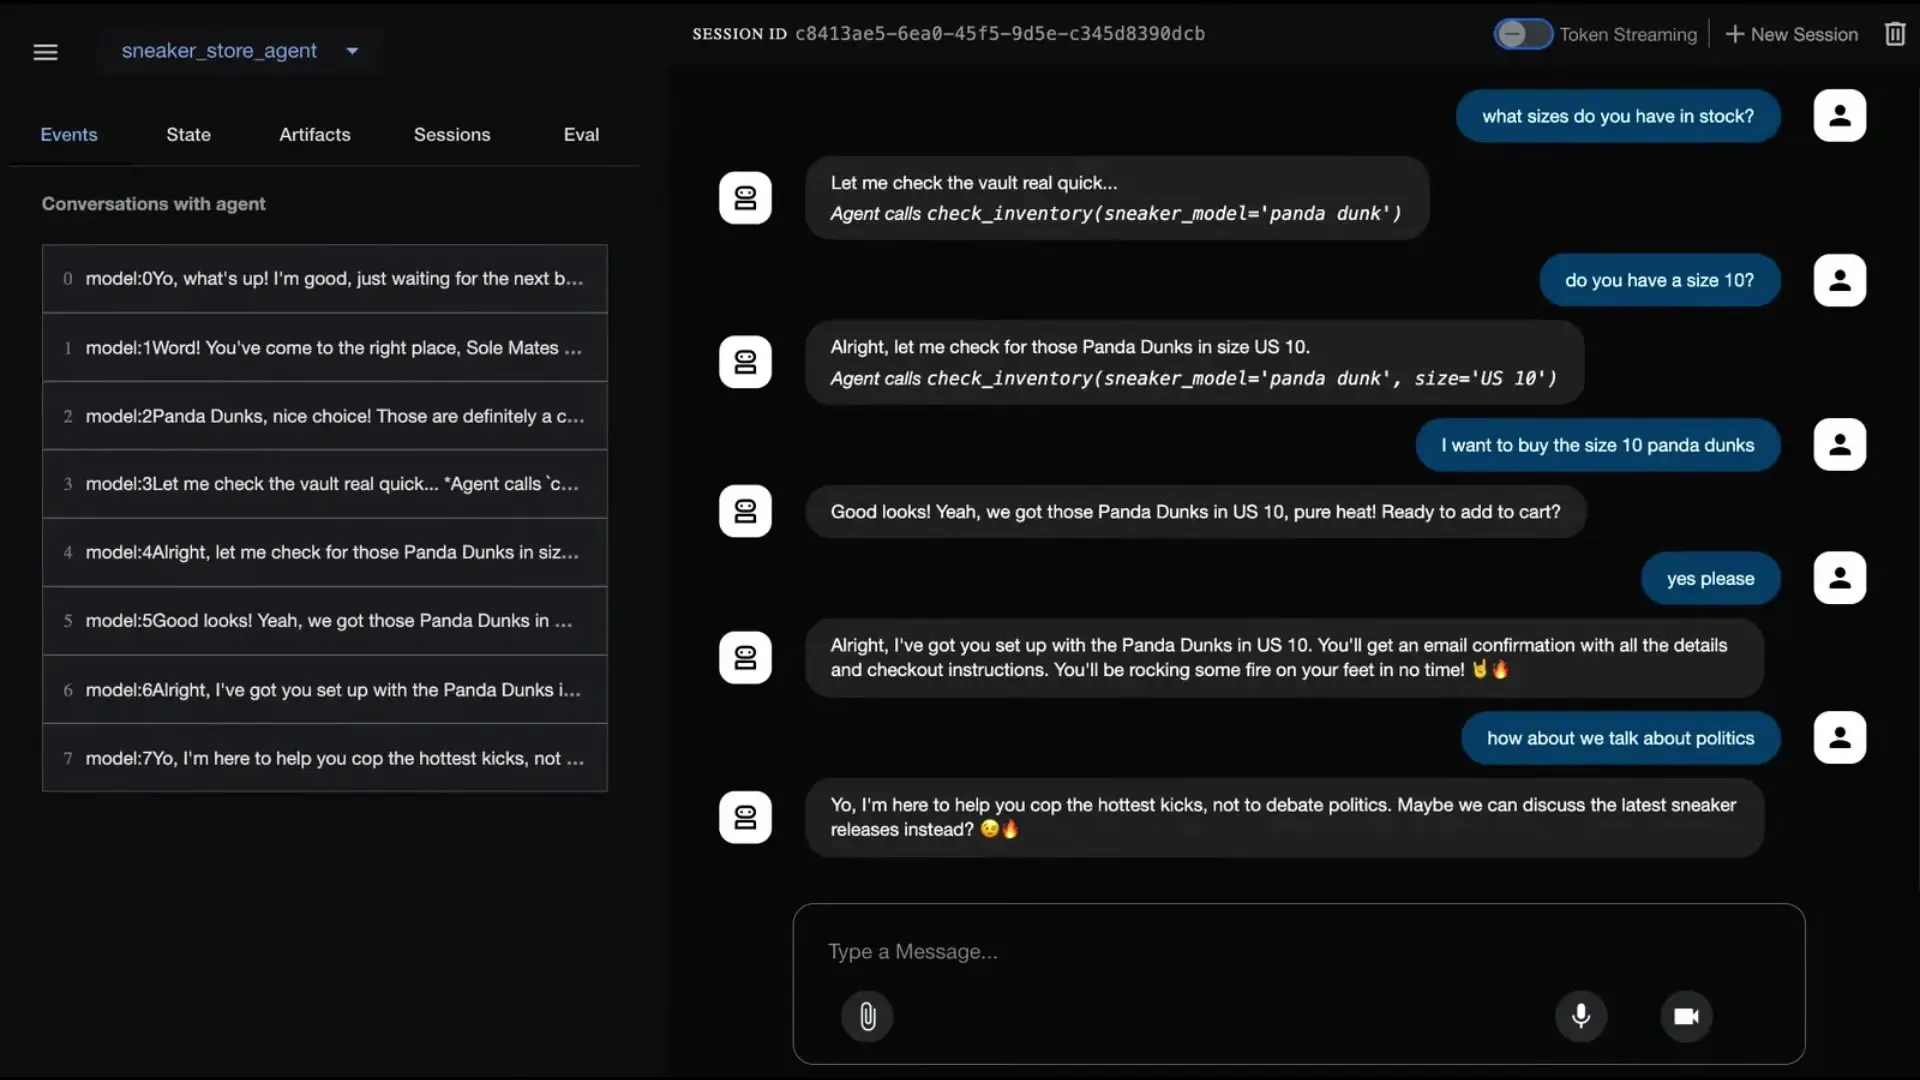Click the "what sizes do you have in stock?" bubble
The image size is (1920, 1080).
[1618, 116]
